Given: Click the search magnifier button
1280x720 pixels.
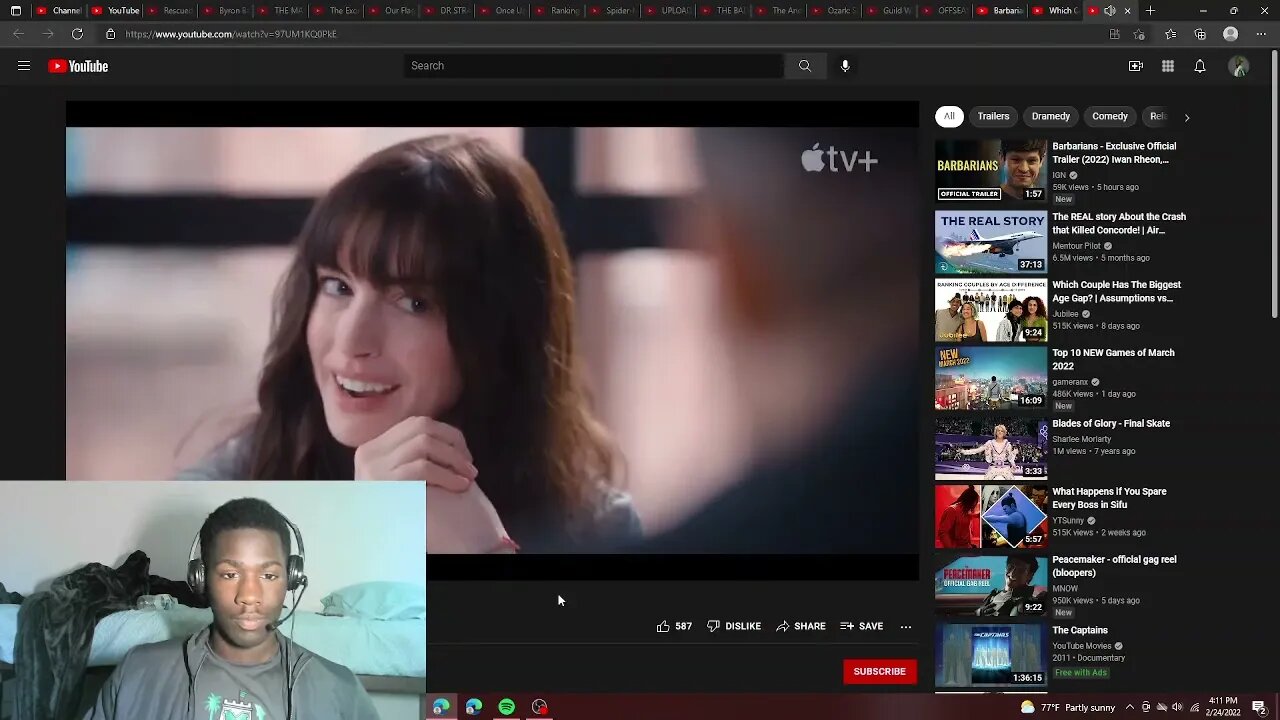Looking at the screenshot, I should [805, 66].
